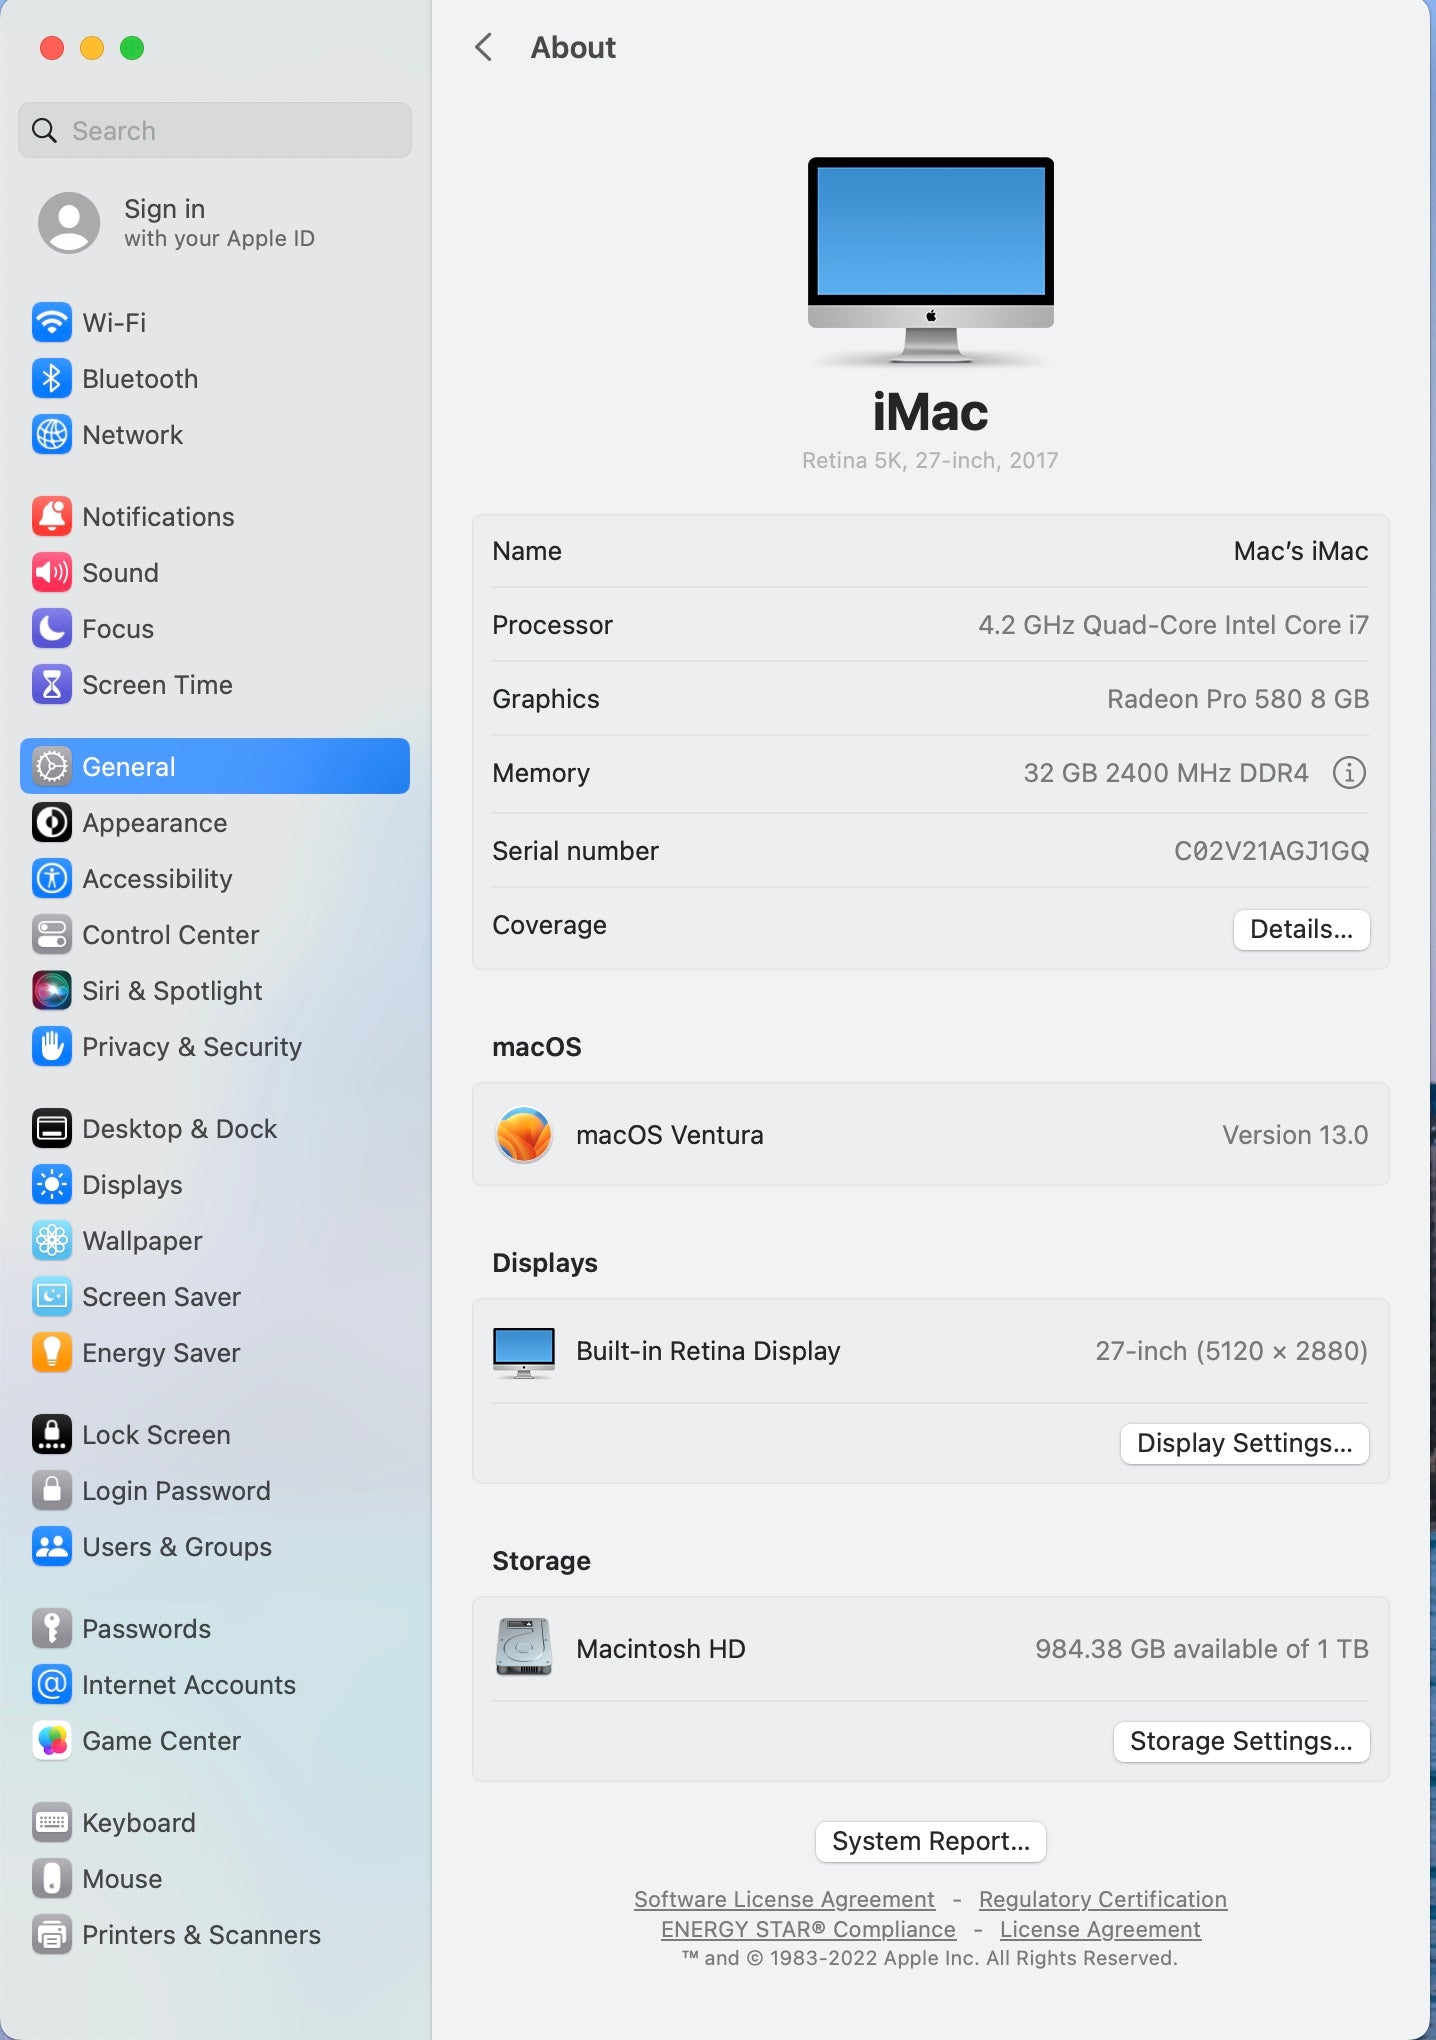Click the Lock Screen icon

(51, 1434)
